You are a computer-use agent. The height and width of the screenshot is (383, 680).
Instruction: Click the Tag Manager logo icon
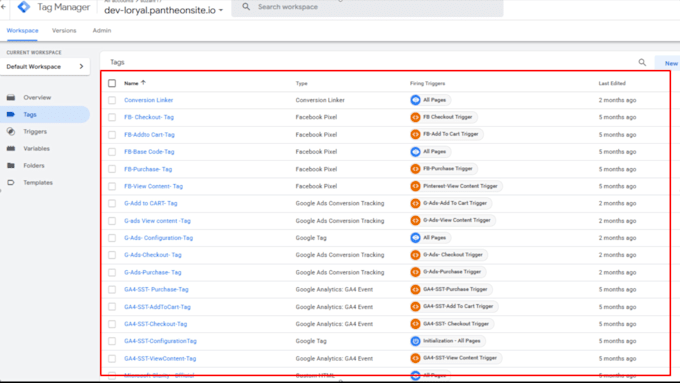pos(24,7)
